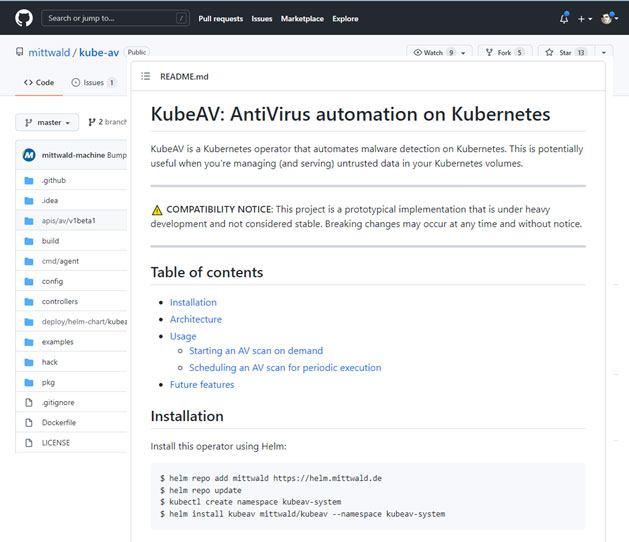Click the Dockerfile file icon
The height and width of the screenshot is (542, 629).
coord(28,422)
